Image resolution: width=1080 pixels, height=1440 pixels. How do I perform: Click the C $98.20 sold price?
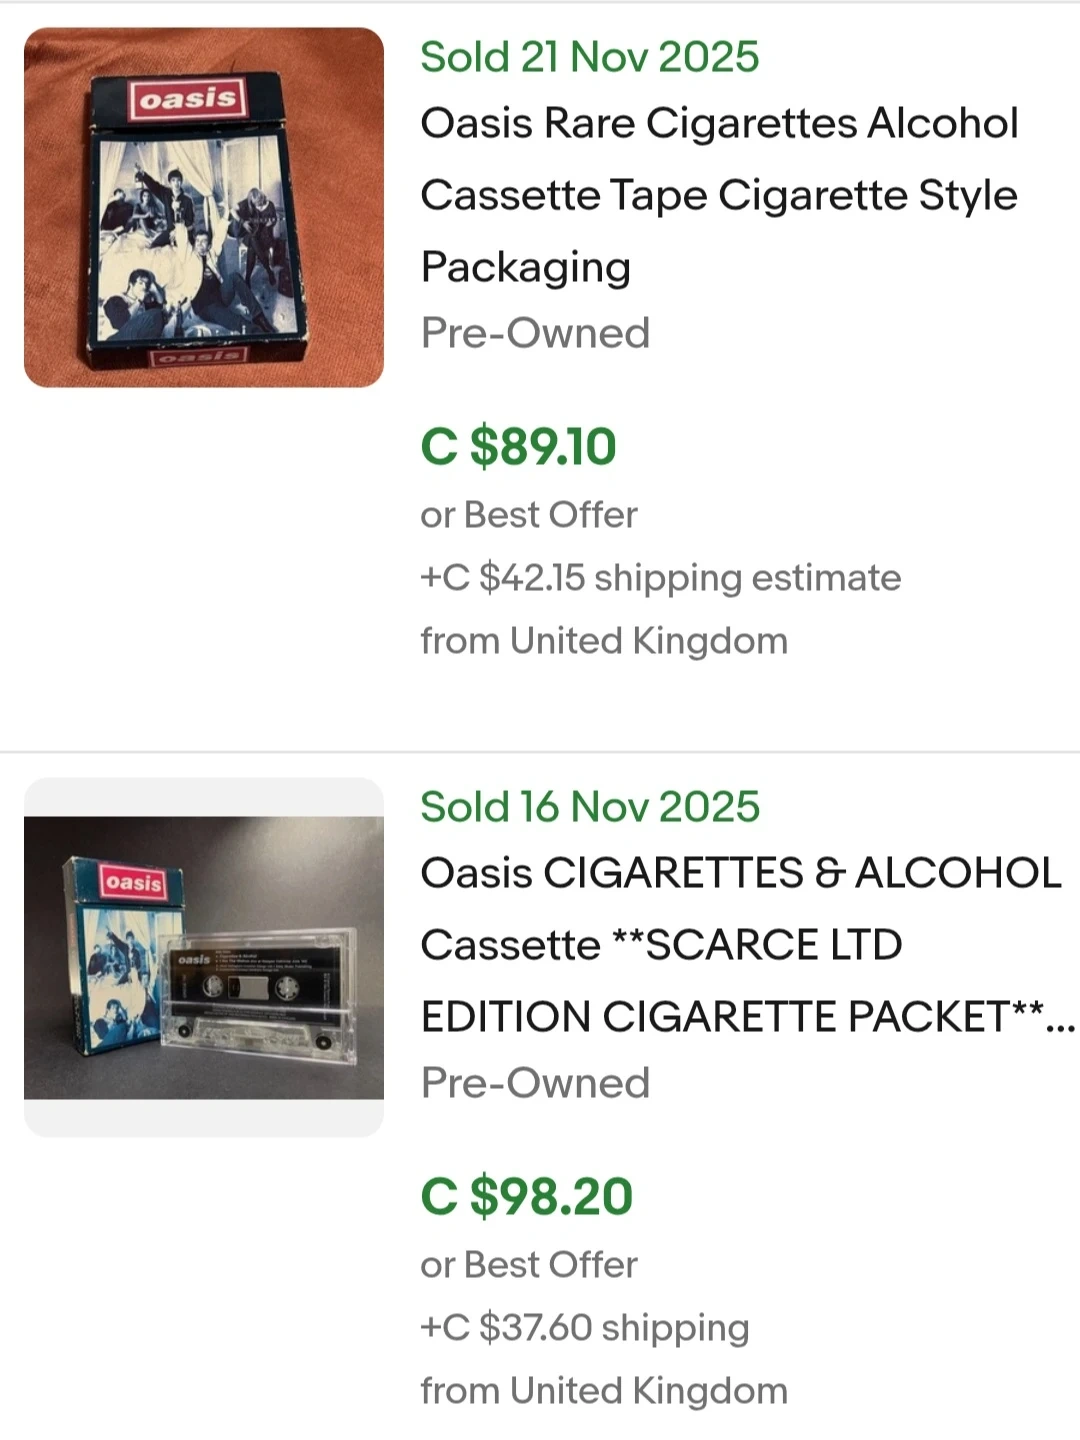[x=526, y=1196]
